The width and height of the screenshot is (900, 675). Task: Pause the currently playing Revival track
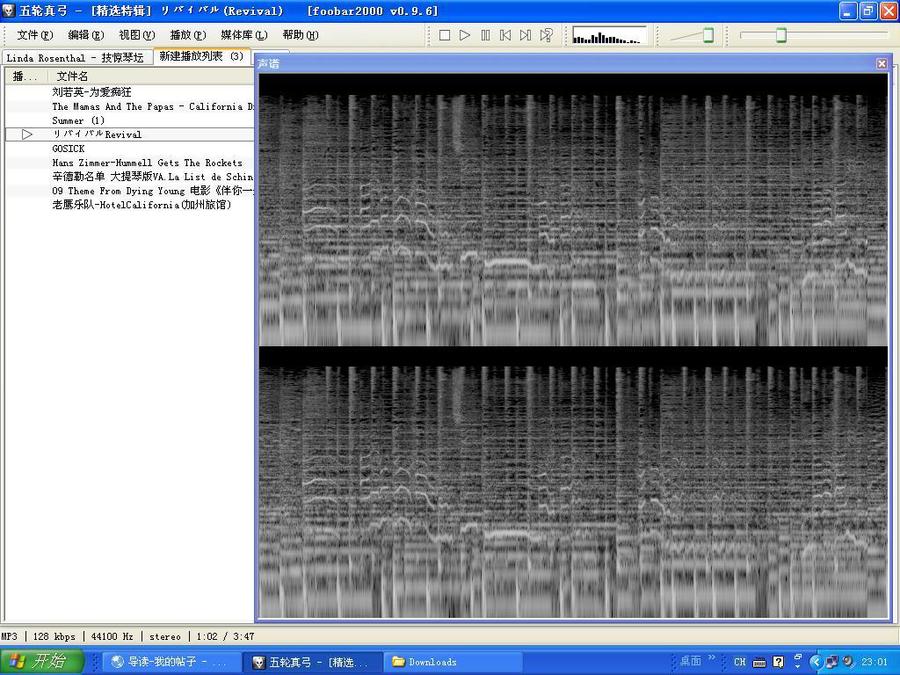[x=485, y=36]
